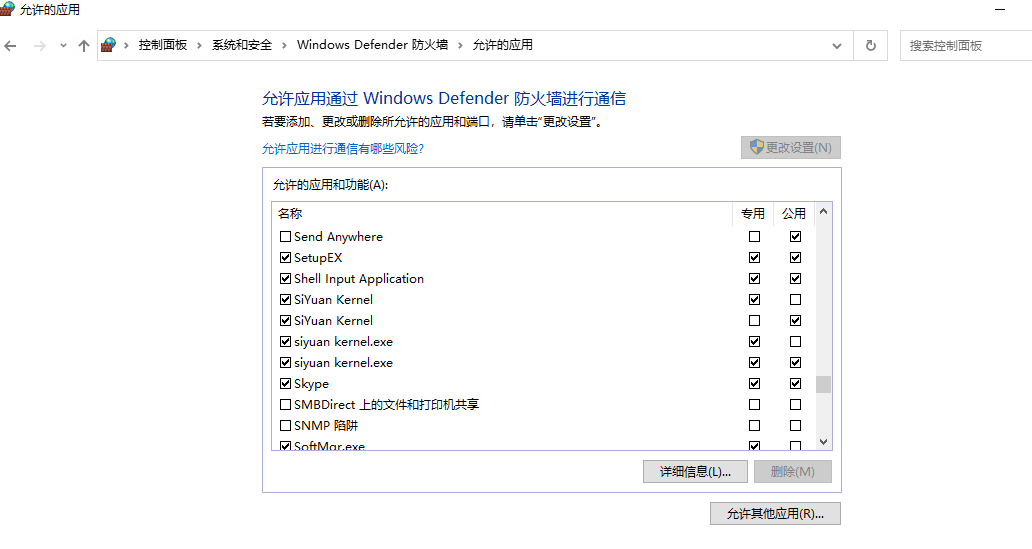Toggle the 公用 checkbox for Skype
Viewport: 1032px width, 549px height.
click(795, 384)
